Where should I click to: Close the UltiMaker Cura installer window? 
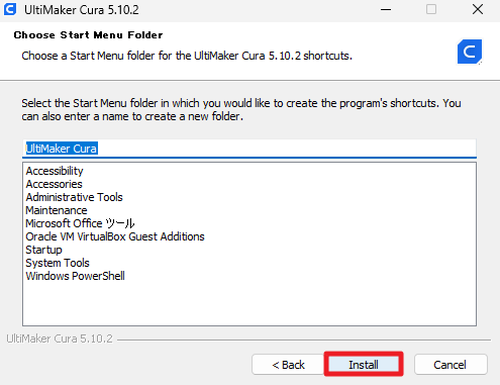click(478, 10)
